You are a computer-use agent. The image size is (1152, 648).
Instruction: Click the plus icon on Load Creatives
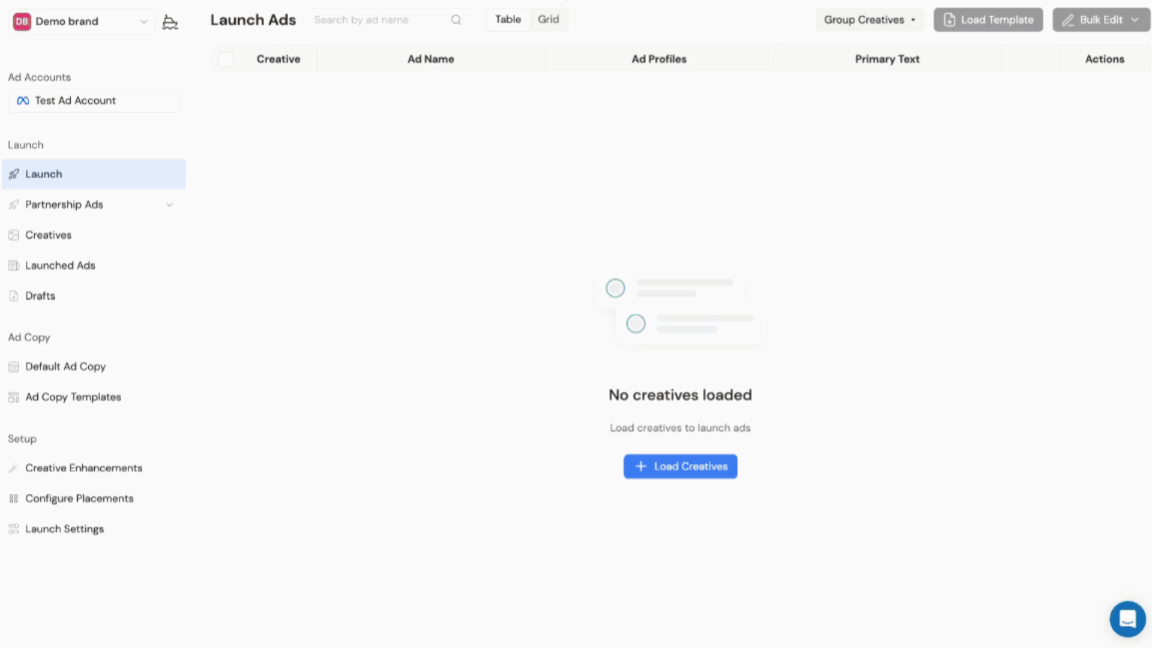[x=641, y=467]
